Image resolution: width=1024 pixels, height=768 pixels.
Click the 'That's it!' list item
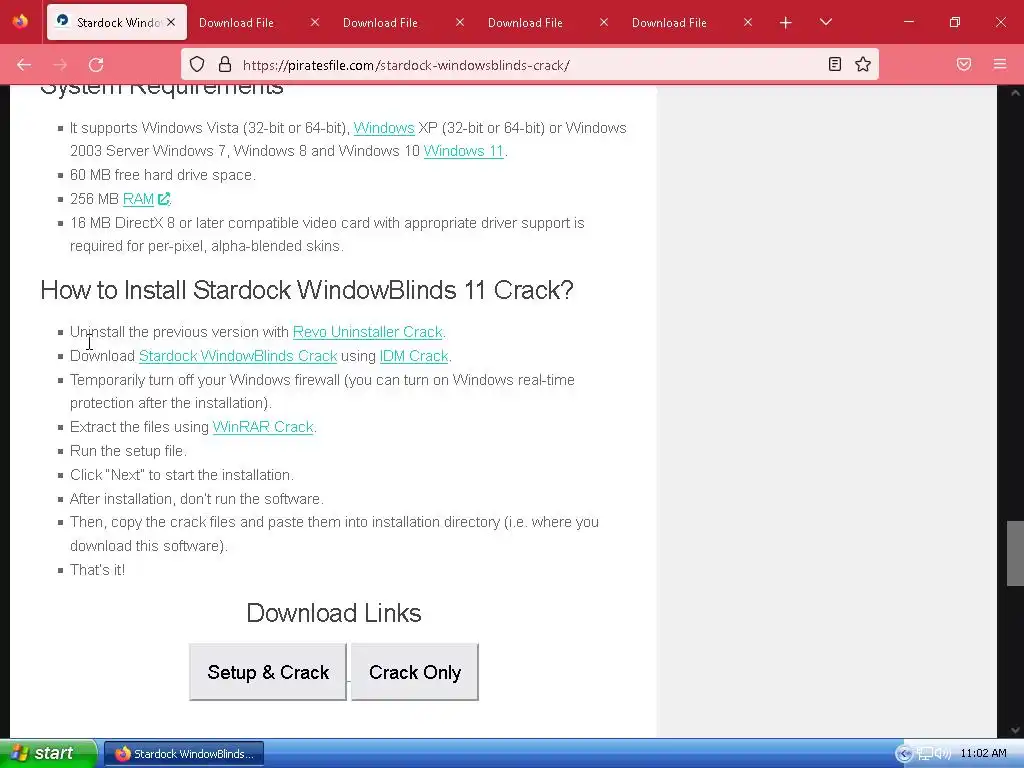coord(97,569)
